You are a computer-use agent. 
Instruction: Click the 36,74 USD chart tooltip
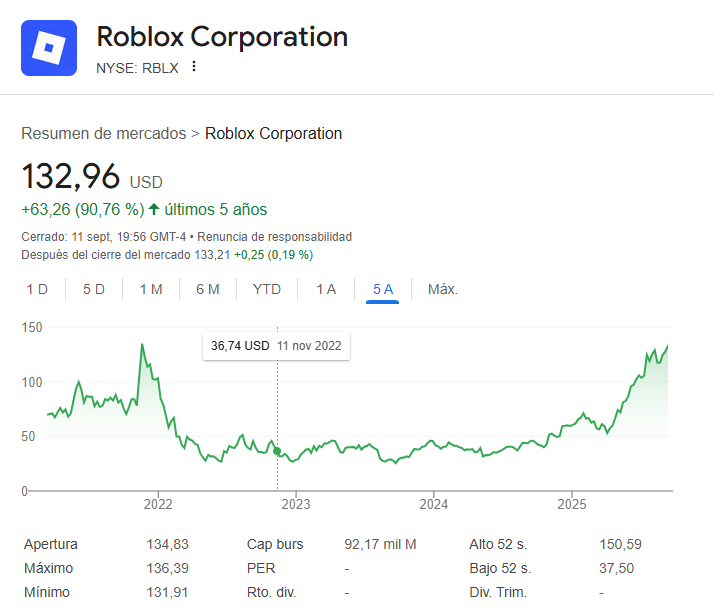[276, 346]
